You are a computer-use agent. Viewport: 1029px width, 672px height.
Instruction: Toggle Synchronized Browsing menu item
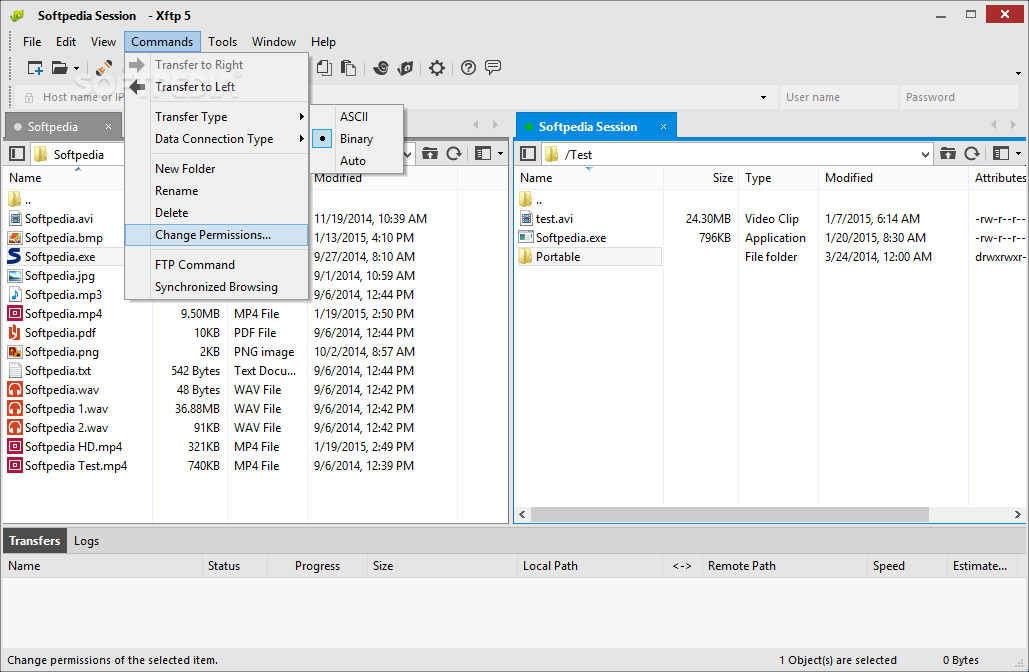point(217,287)
